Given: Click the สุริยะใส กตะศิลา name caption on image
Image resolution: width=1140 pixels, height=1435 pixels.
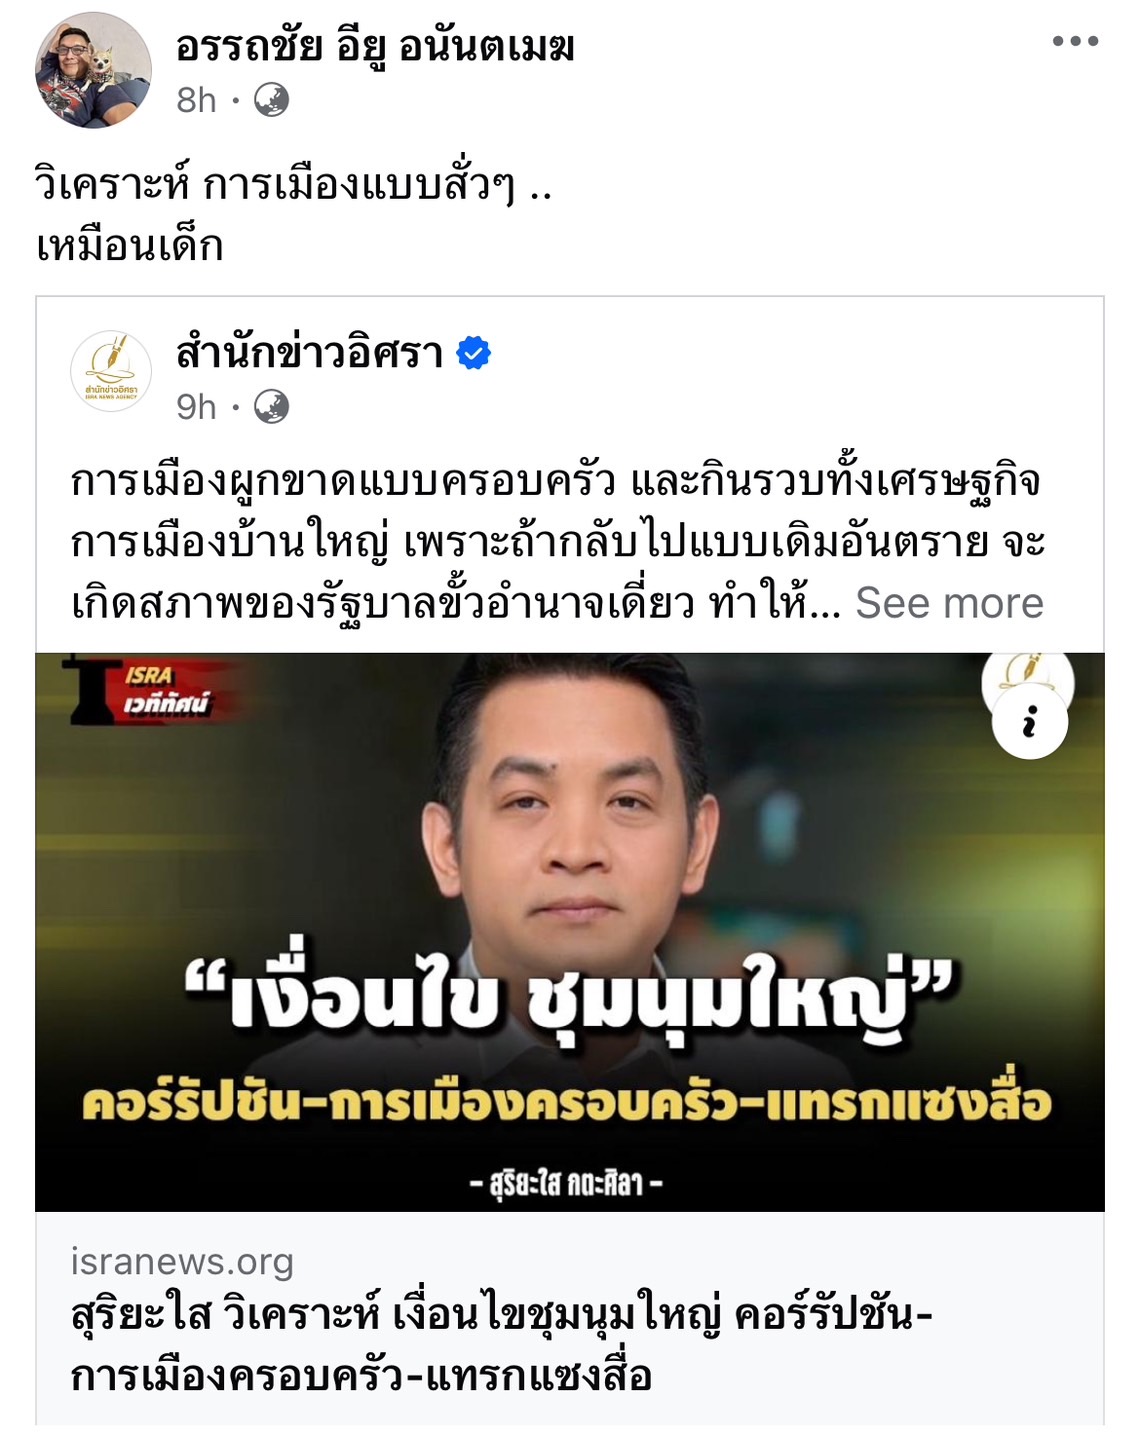Looking at the screenshot, I should [x=566, y=1184].
